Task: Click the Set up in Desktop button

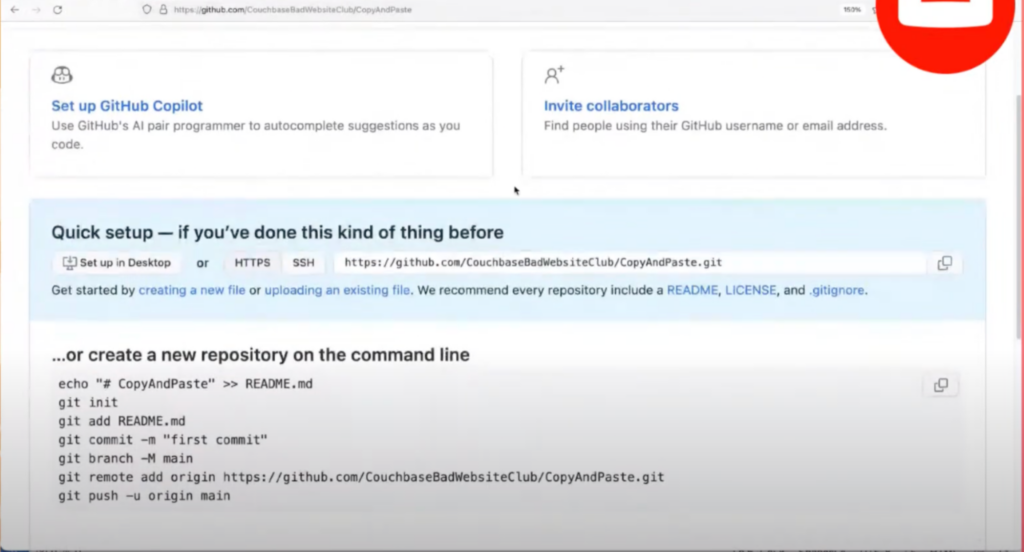Action: tap(117, 263)
